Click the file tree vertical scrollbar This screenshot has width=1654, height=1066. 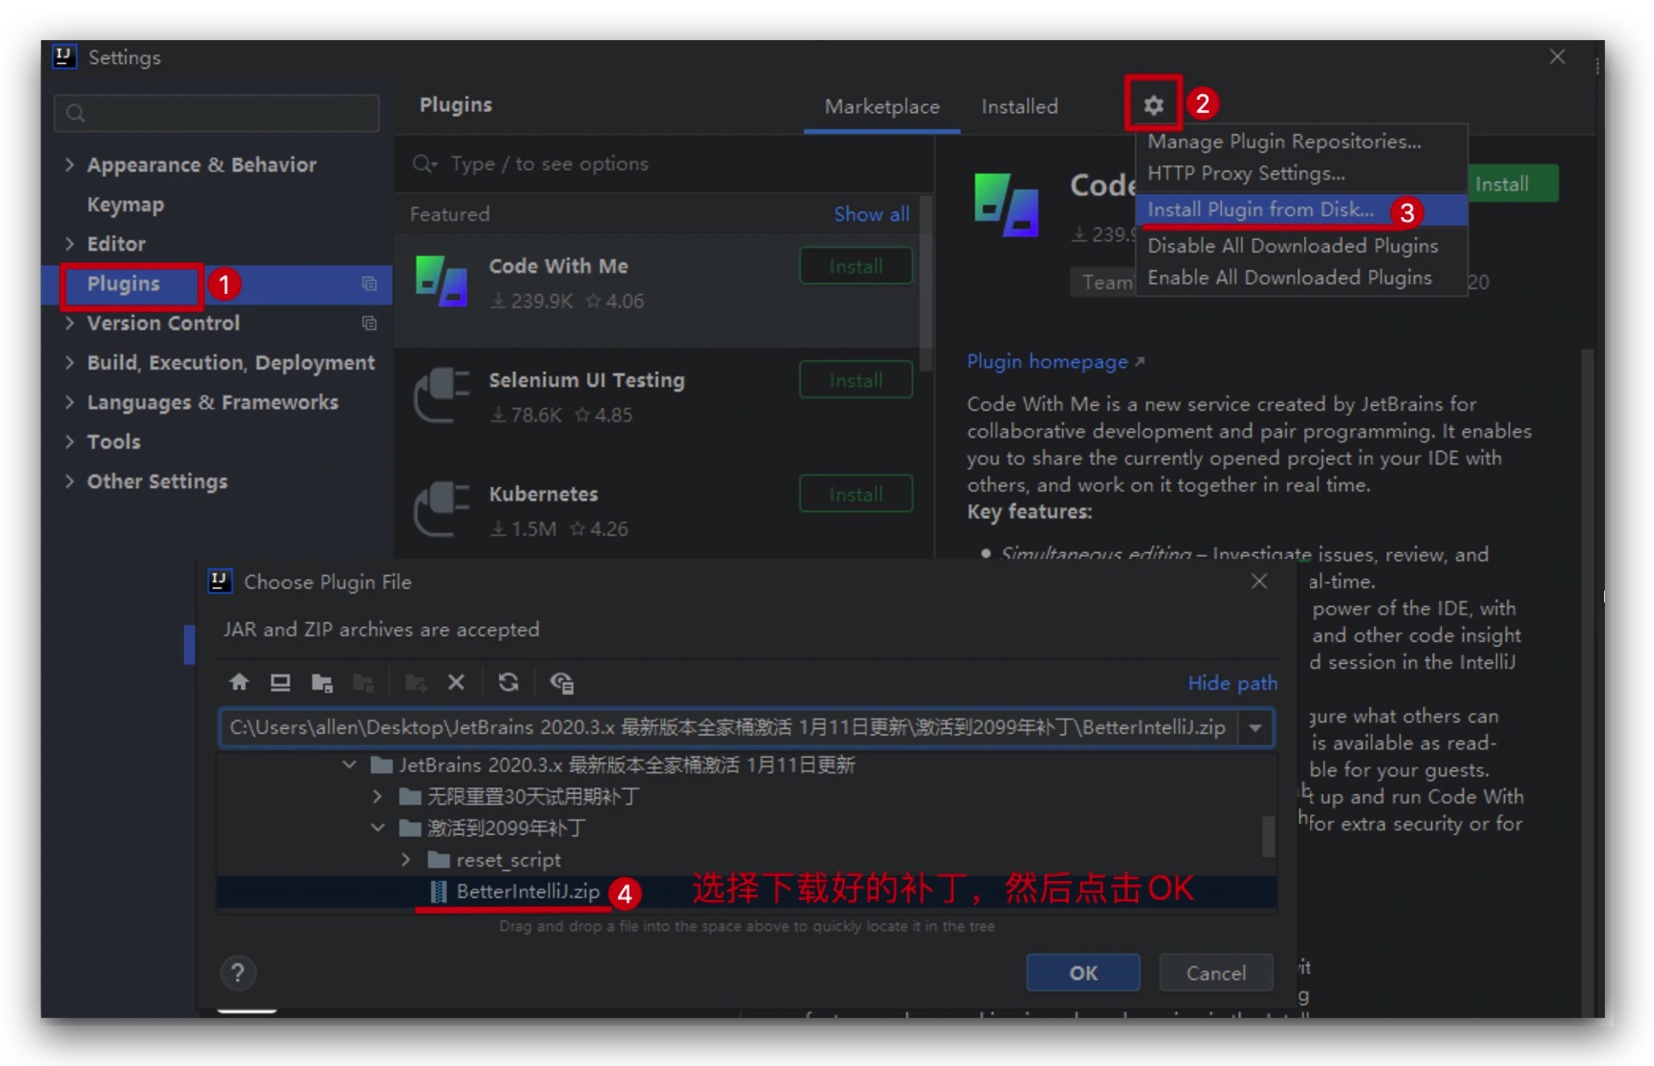[1268, 836]
